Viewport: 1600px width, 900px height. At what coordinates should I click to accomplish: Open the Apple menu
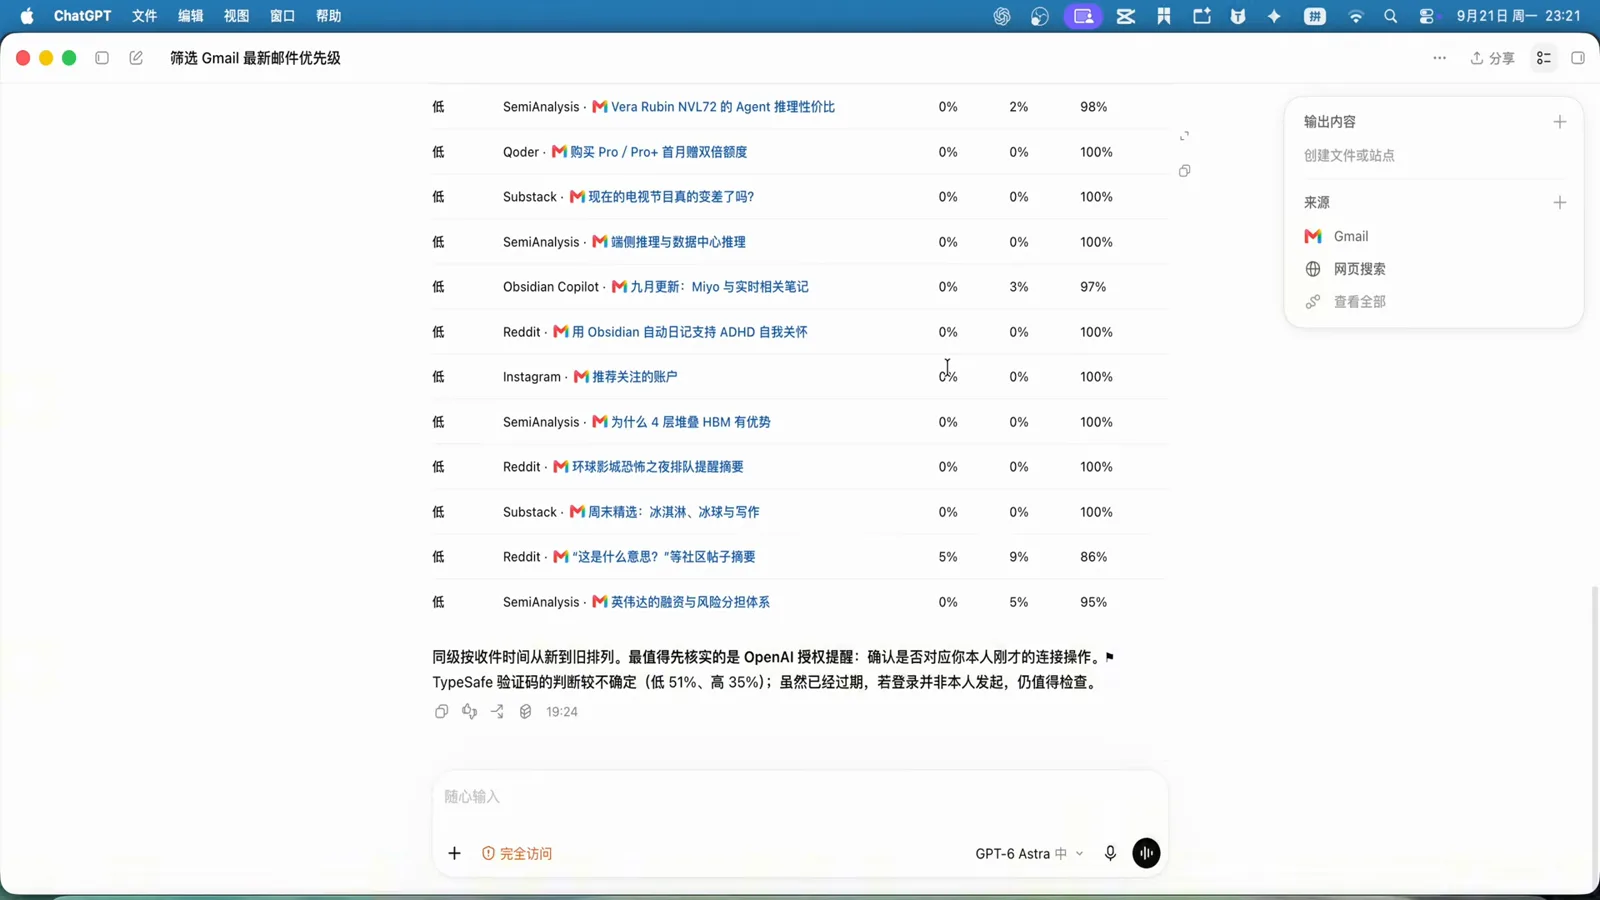pyautogui.click(x=27, y=16)
